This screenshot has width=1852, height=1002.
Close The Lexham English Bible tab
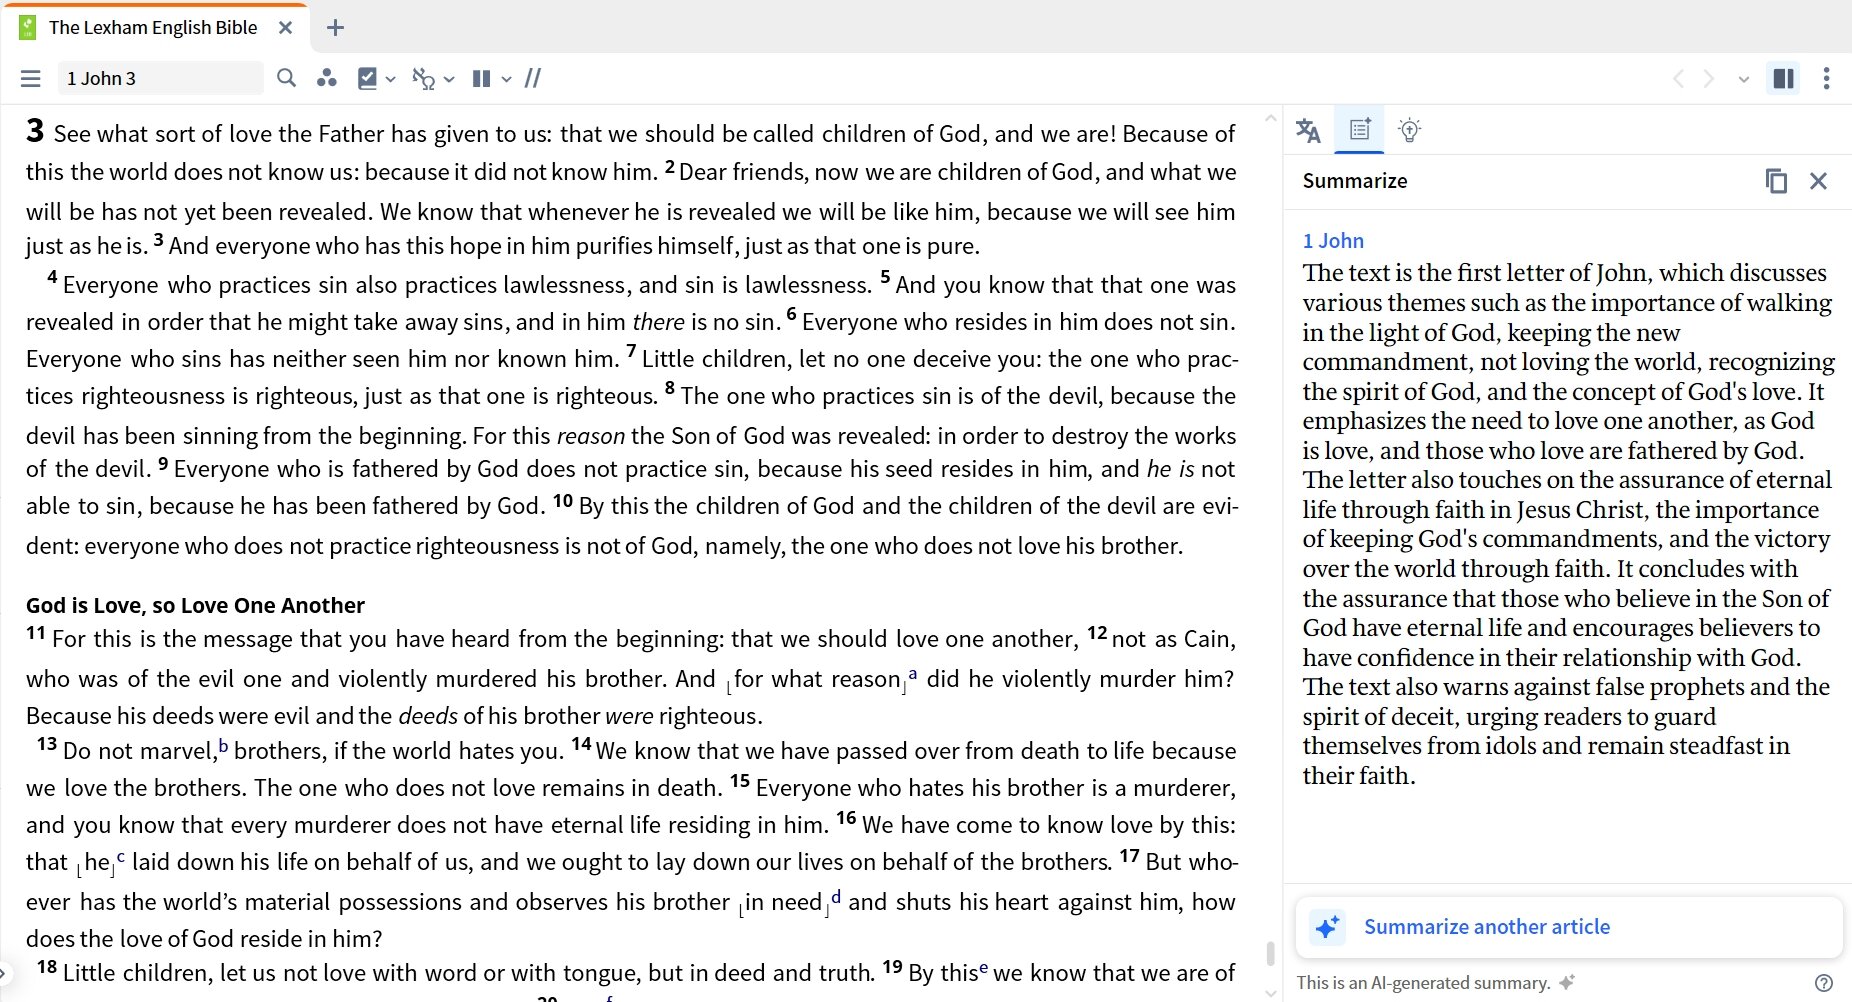click(x=286, y=28)
